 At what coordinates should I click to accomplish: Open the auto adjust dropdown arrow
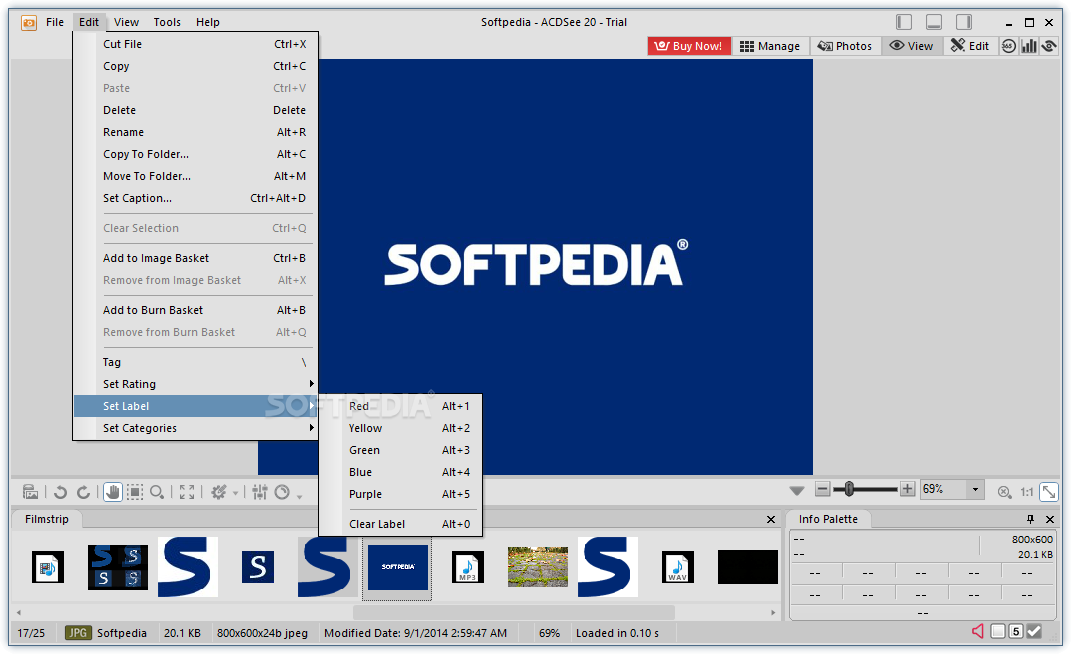tap(236, 493)
